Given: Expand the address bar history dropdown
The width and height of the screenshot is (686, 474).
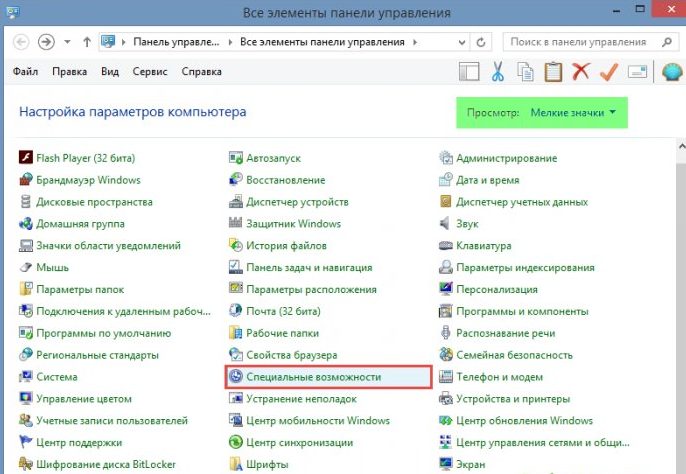Looking at the screenshot, I should [461, 42].
